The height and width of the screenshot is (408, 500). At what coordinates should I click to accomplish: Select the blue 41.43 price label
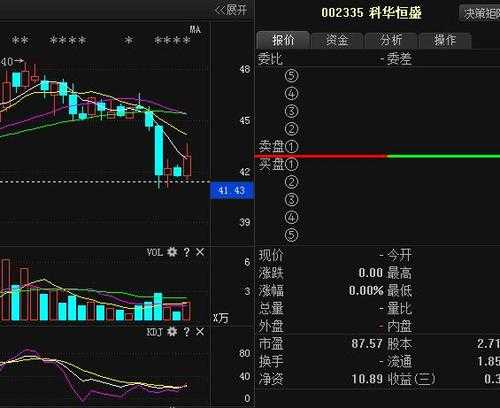[x=232, y=191]
